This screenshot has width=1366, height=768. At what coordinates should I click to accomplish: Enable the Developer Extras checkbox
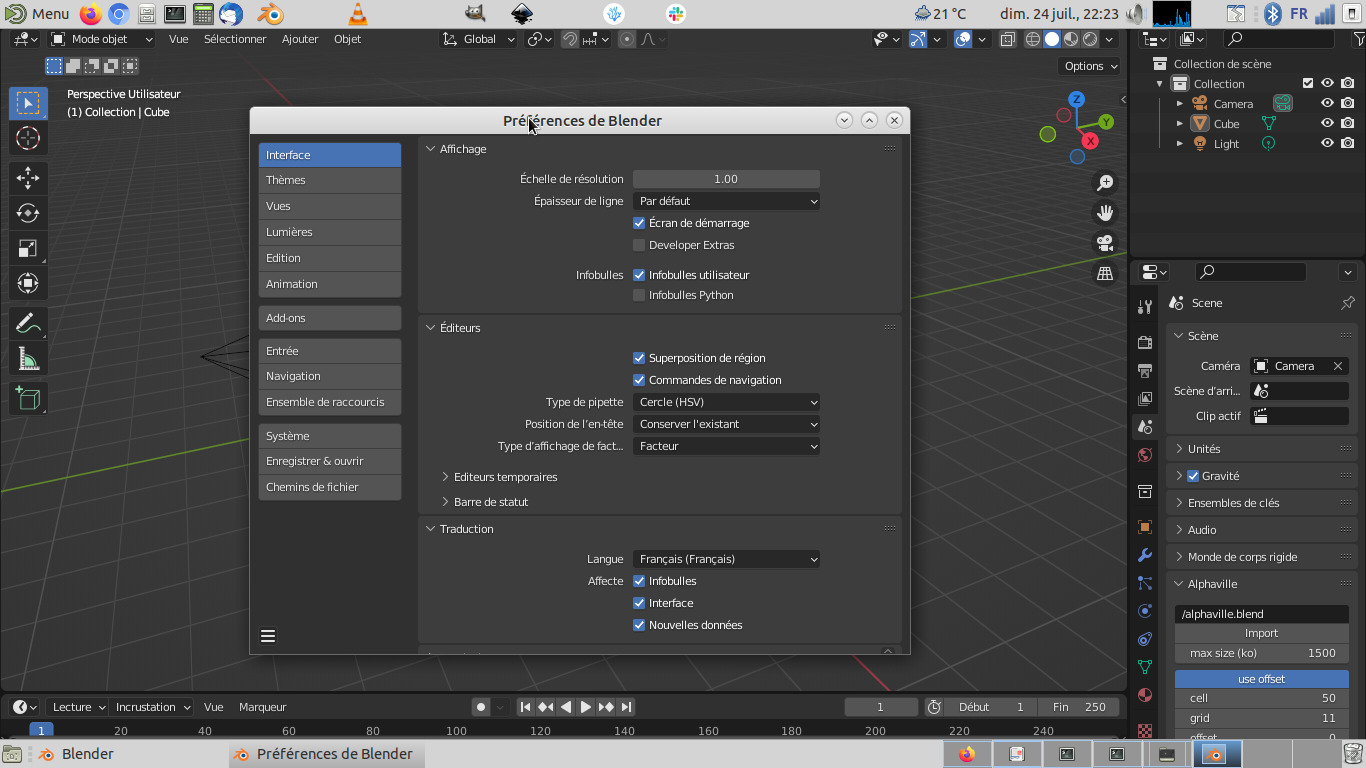click(639, 245)
